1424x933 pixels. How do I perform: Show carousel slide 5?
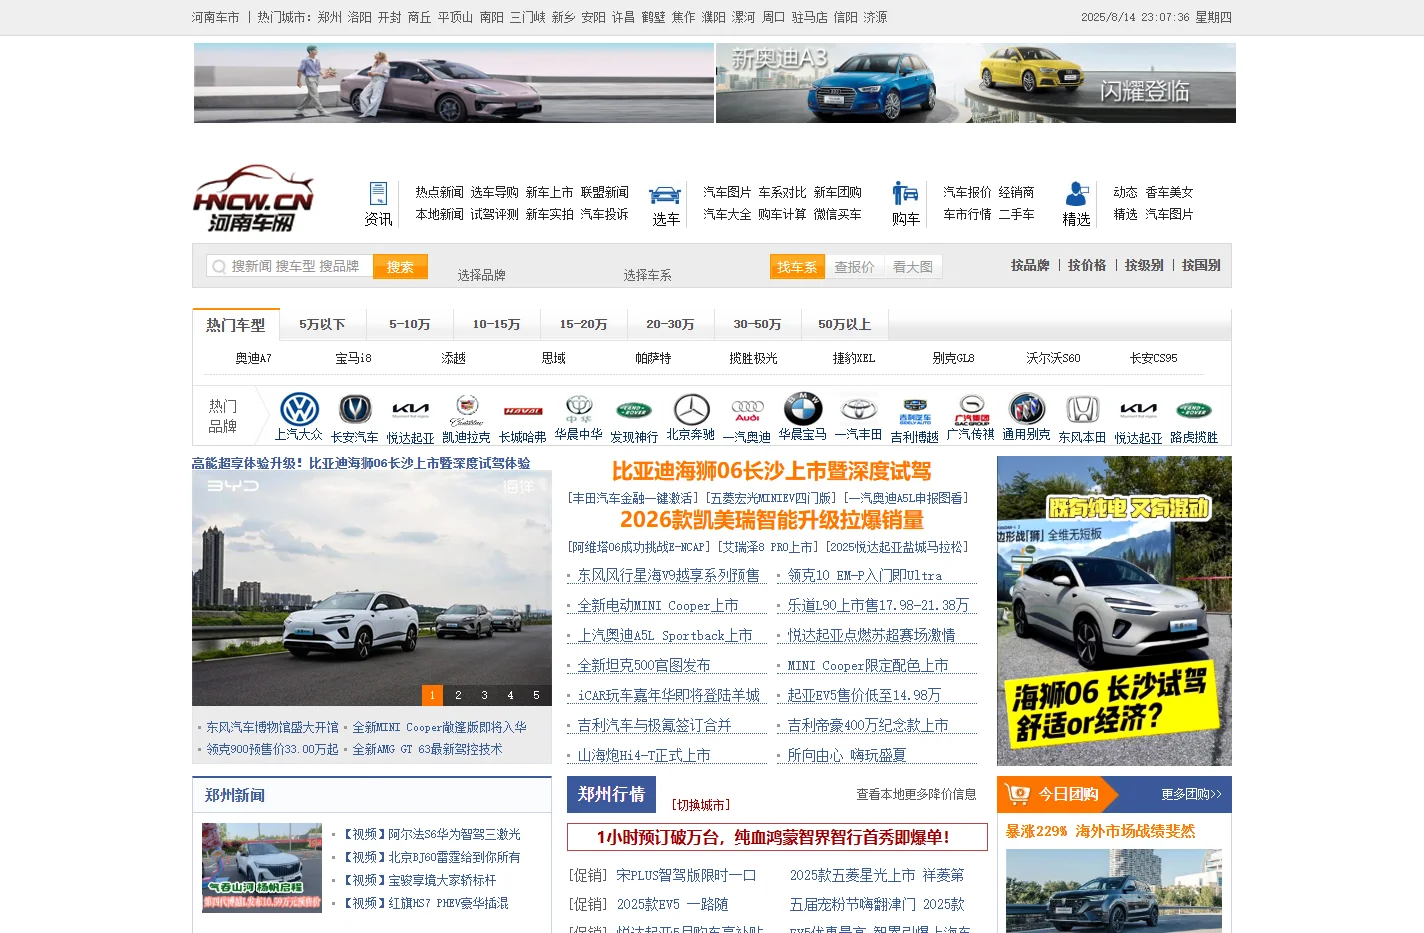[536, 695]
